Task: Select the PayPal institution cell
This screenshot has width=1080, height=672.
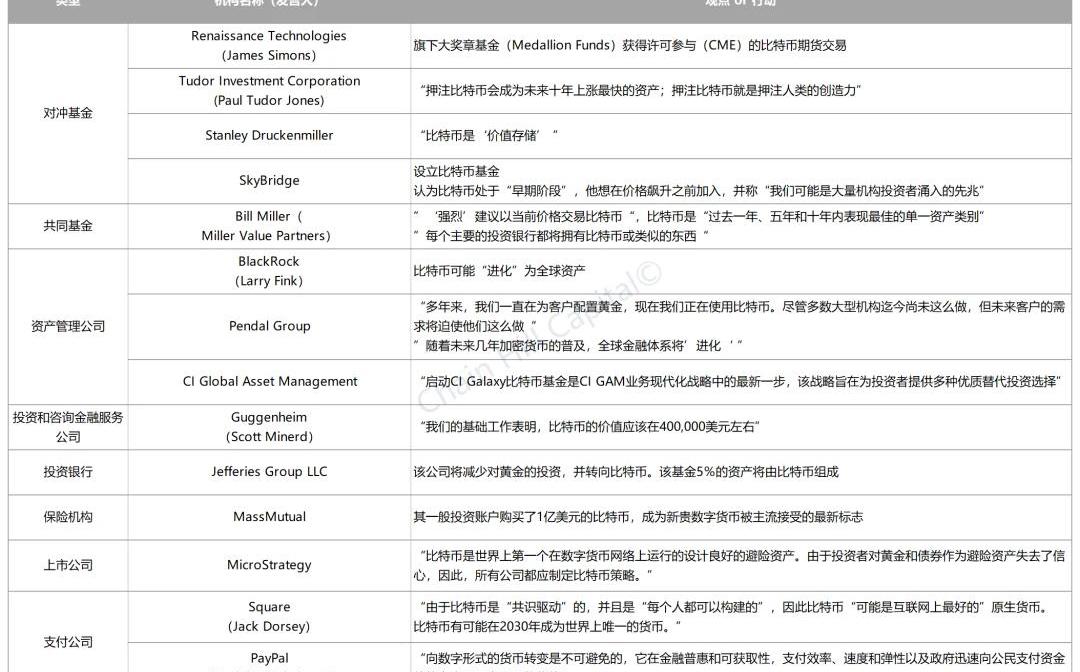Action: coord(269,658)
